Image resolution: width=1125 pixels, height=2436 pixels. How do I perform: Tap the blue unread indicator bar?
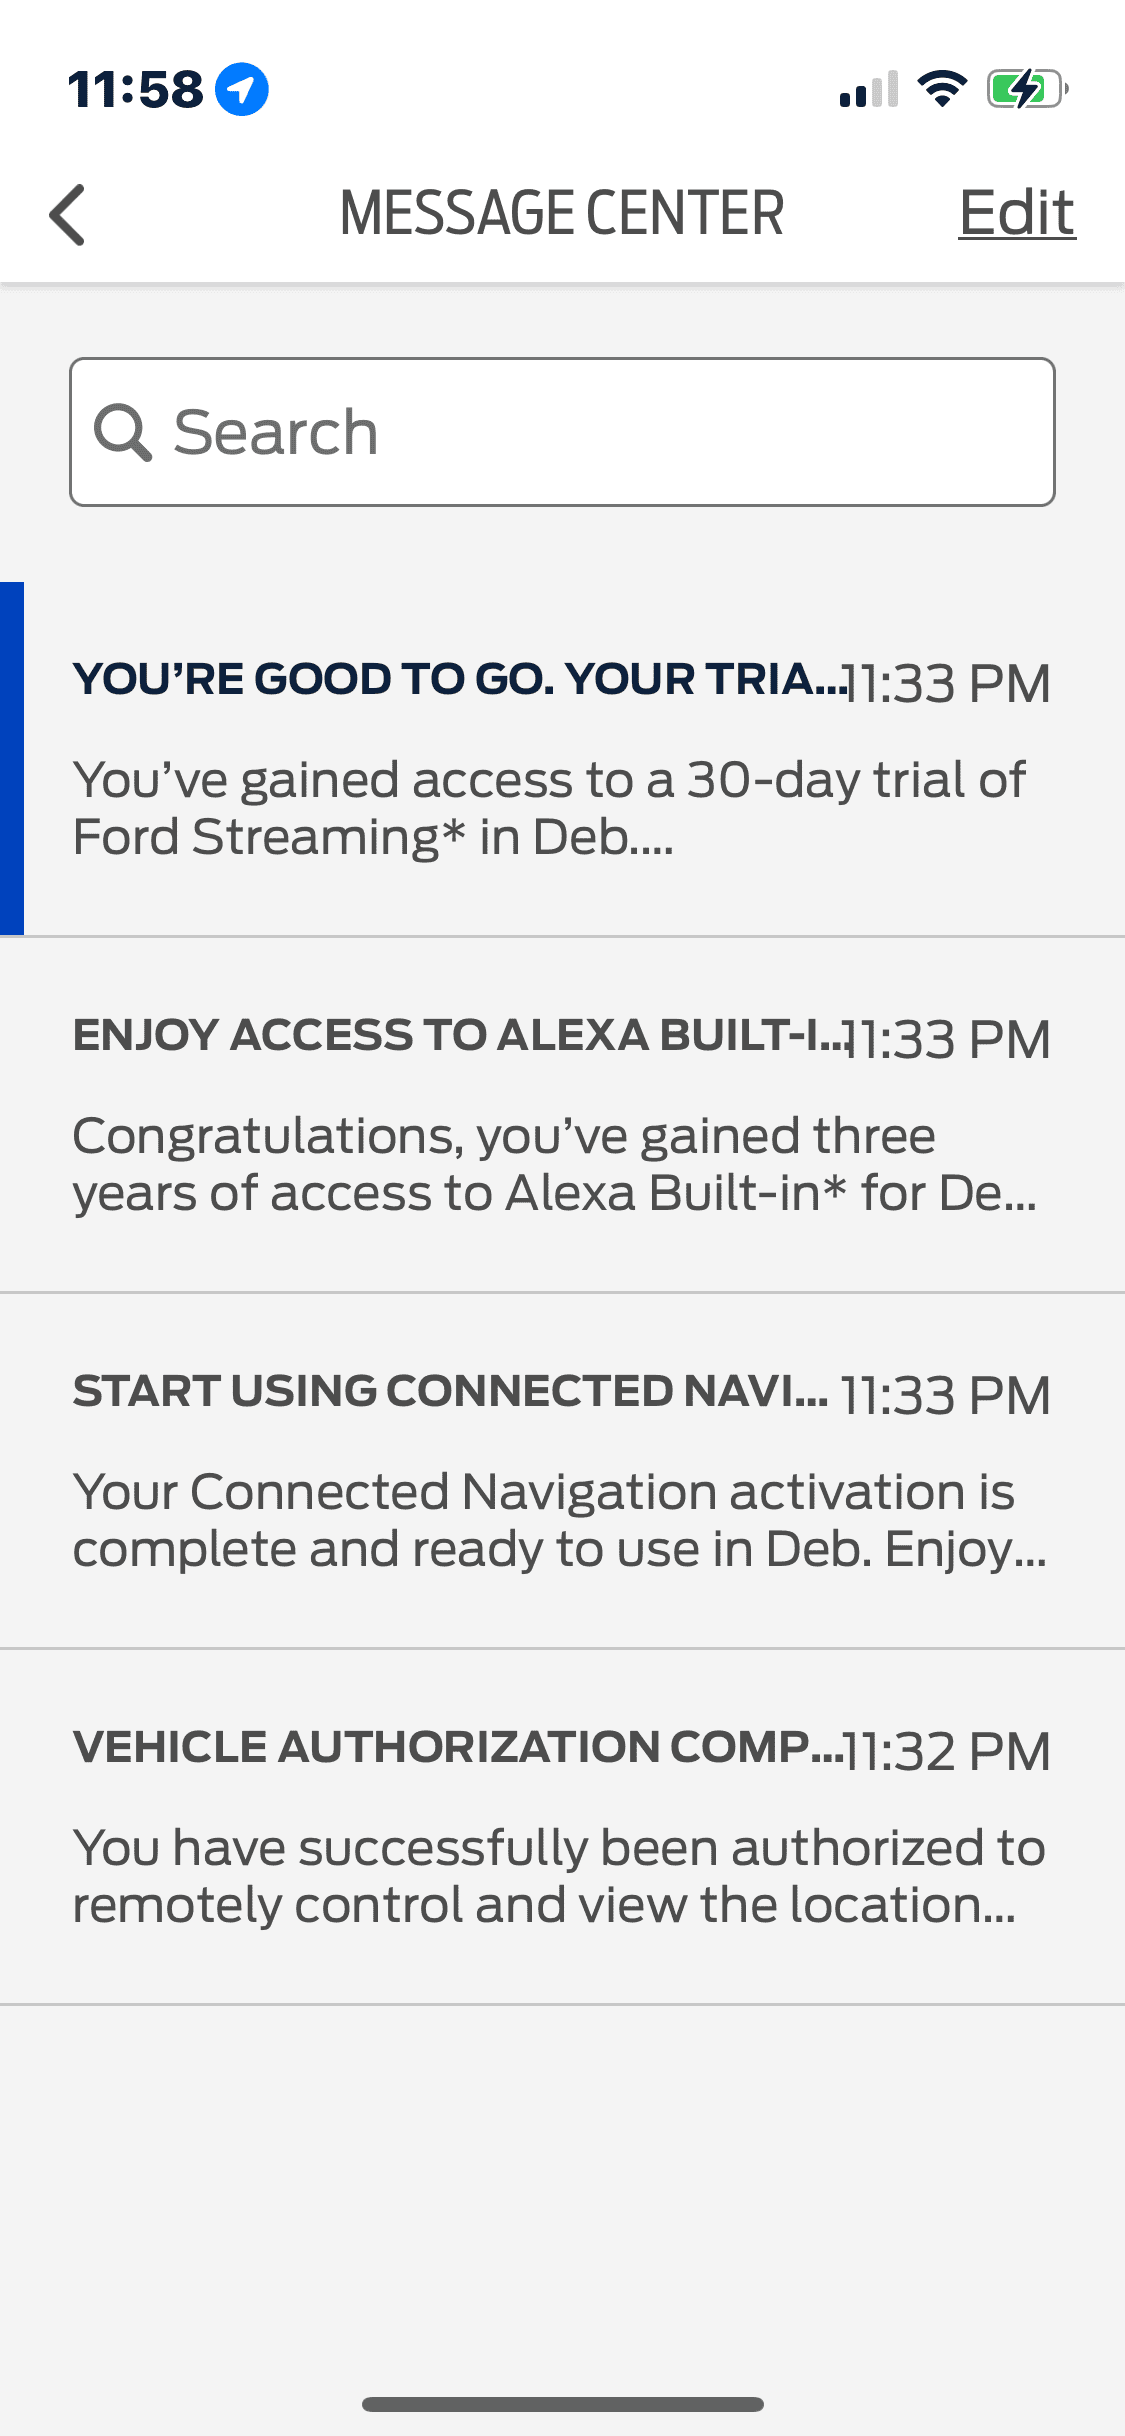coord(12,759)
